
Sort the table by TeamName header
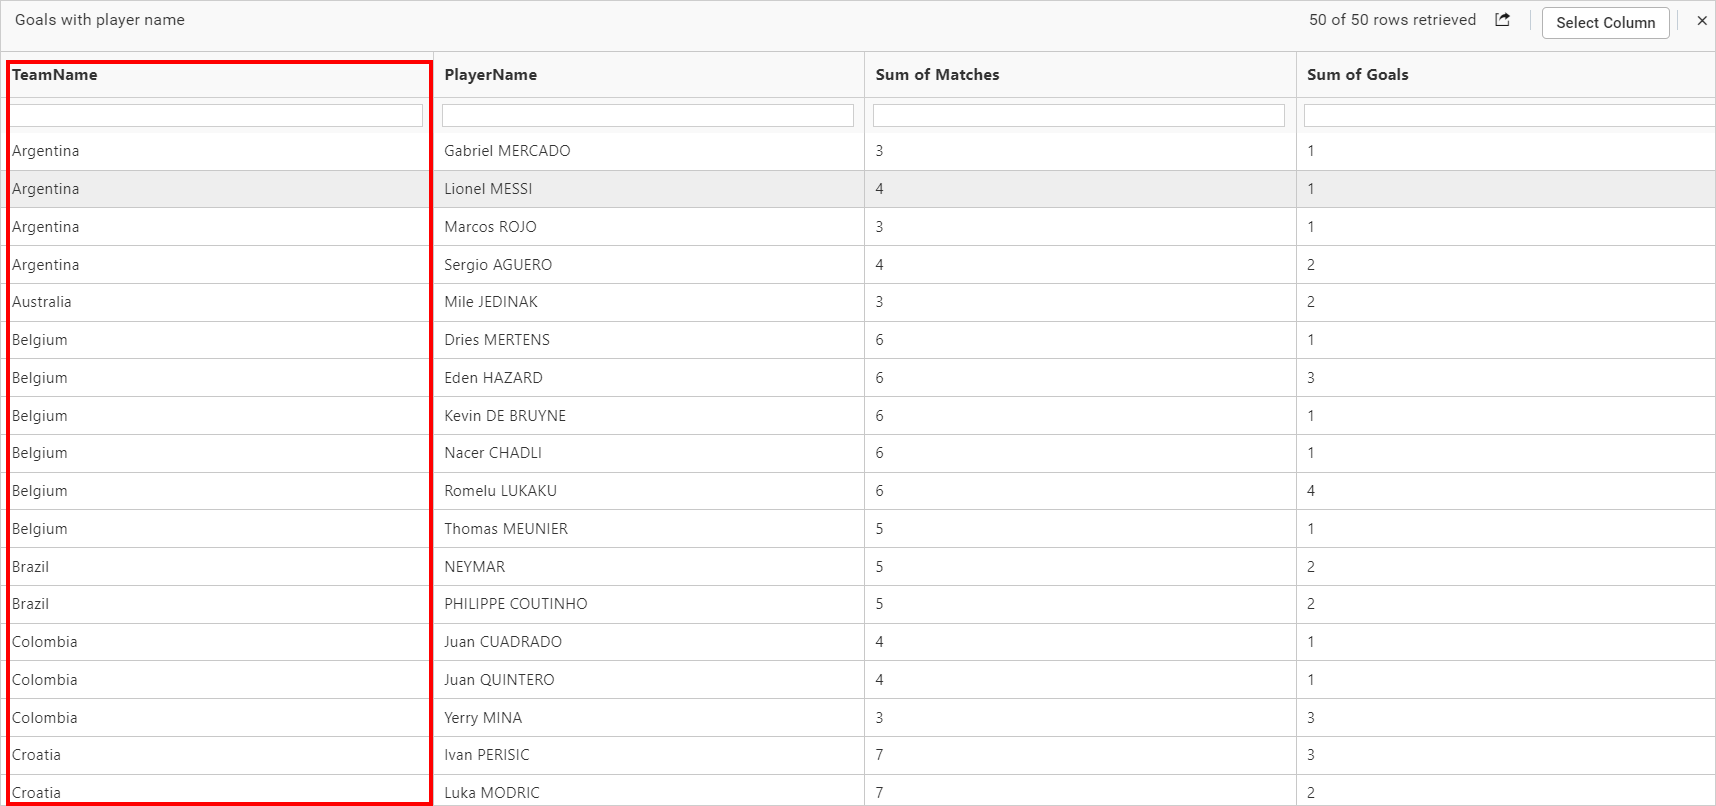coord(55,74)
